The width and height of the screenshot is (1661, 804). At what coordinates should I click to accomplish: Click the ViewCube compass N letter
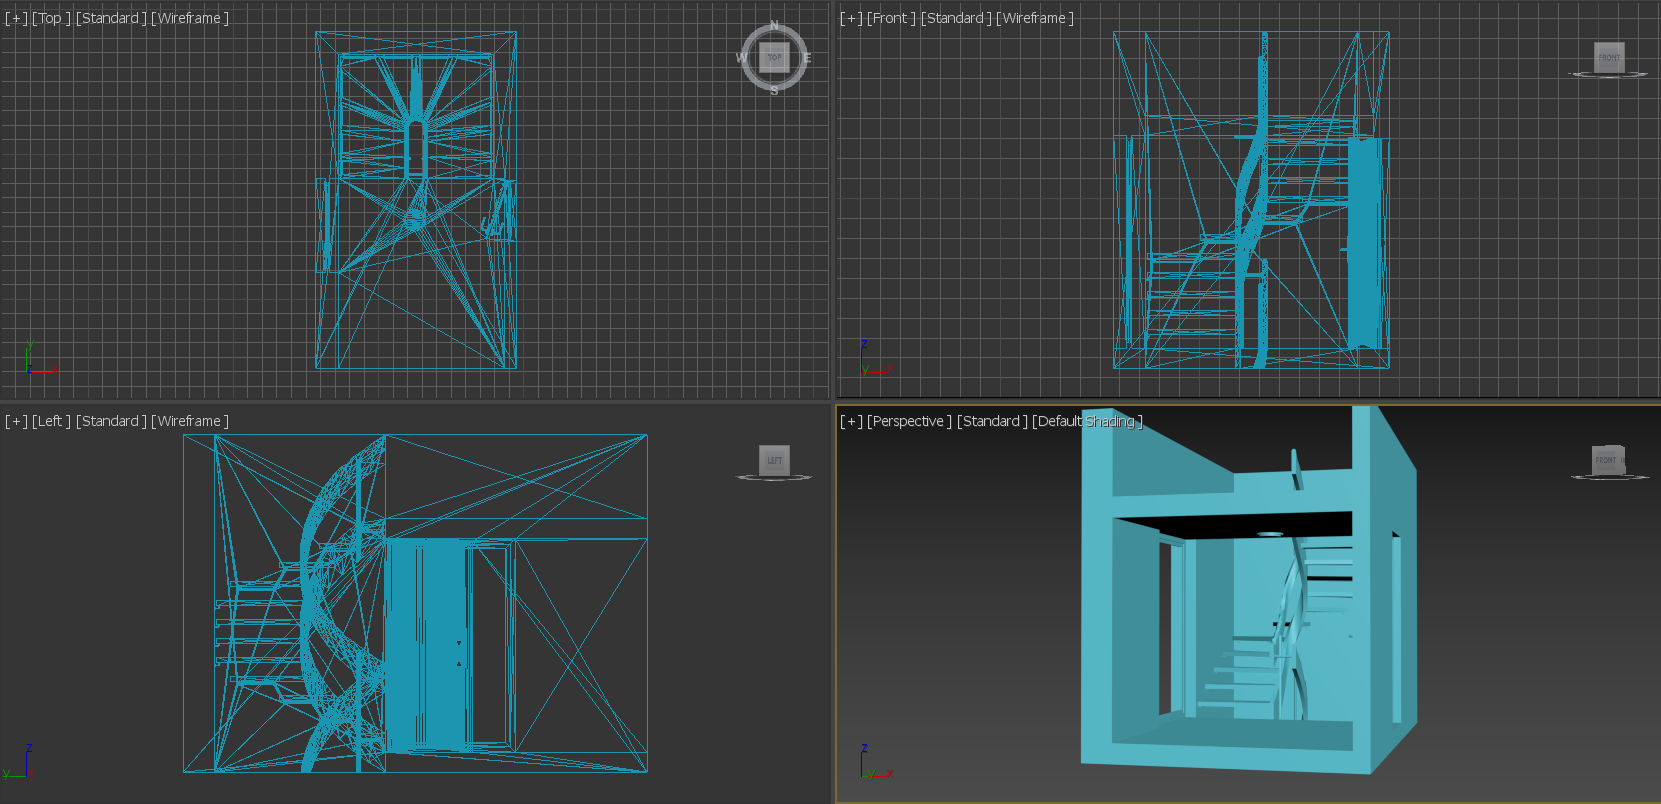(774, 25)
